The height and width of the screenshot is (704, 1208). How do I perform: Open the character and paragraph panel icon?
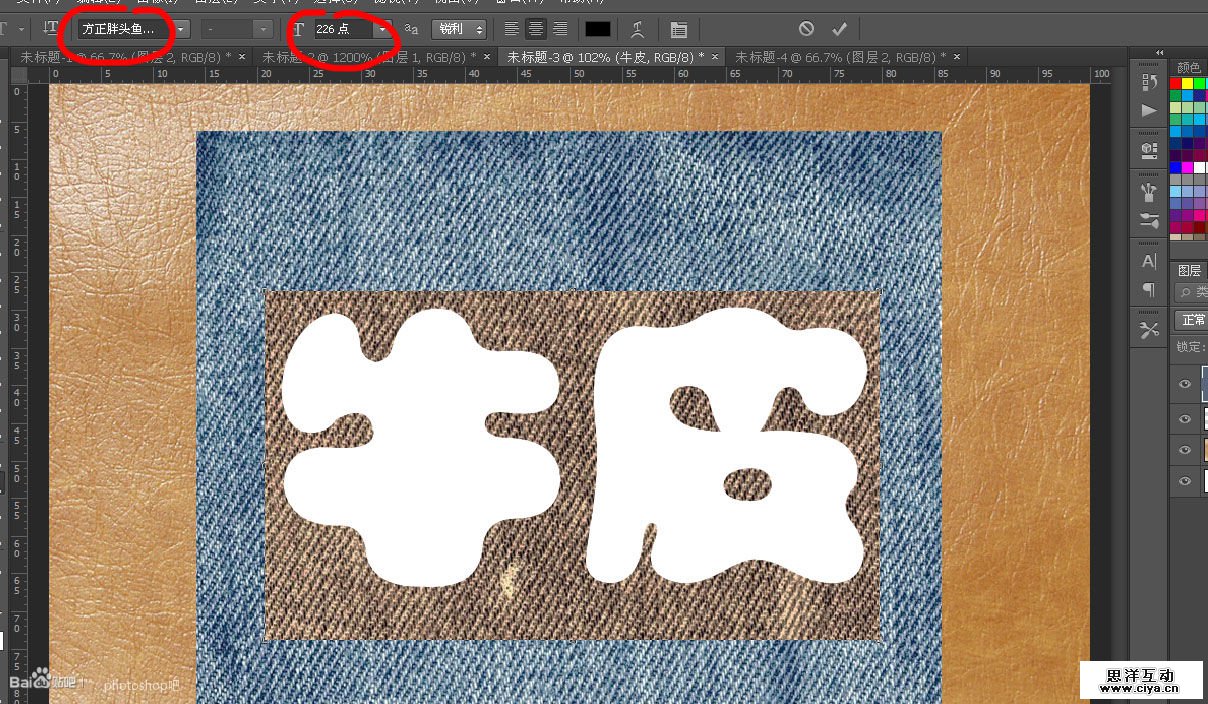(x=678, y=29)
